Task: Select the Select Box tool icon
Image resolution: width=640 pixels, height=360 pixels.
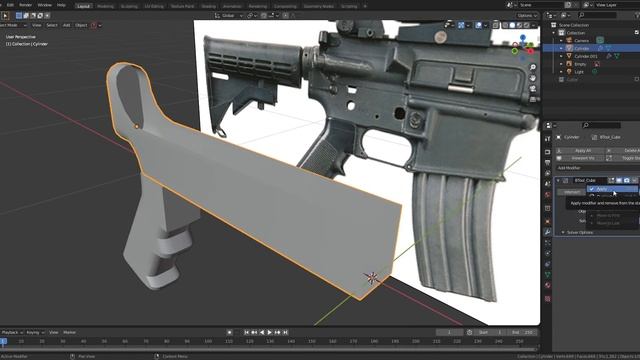Action: click(x=5, y=16)
